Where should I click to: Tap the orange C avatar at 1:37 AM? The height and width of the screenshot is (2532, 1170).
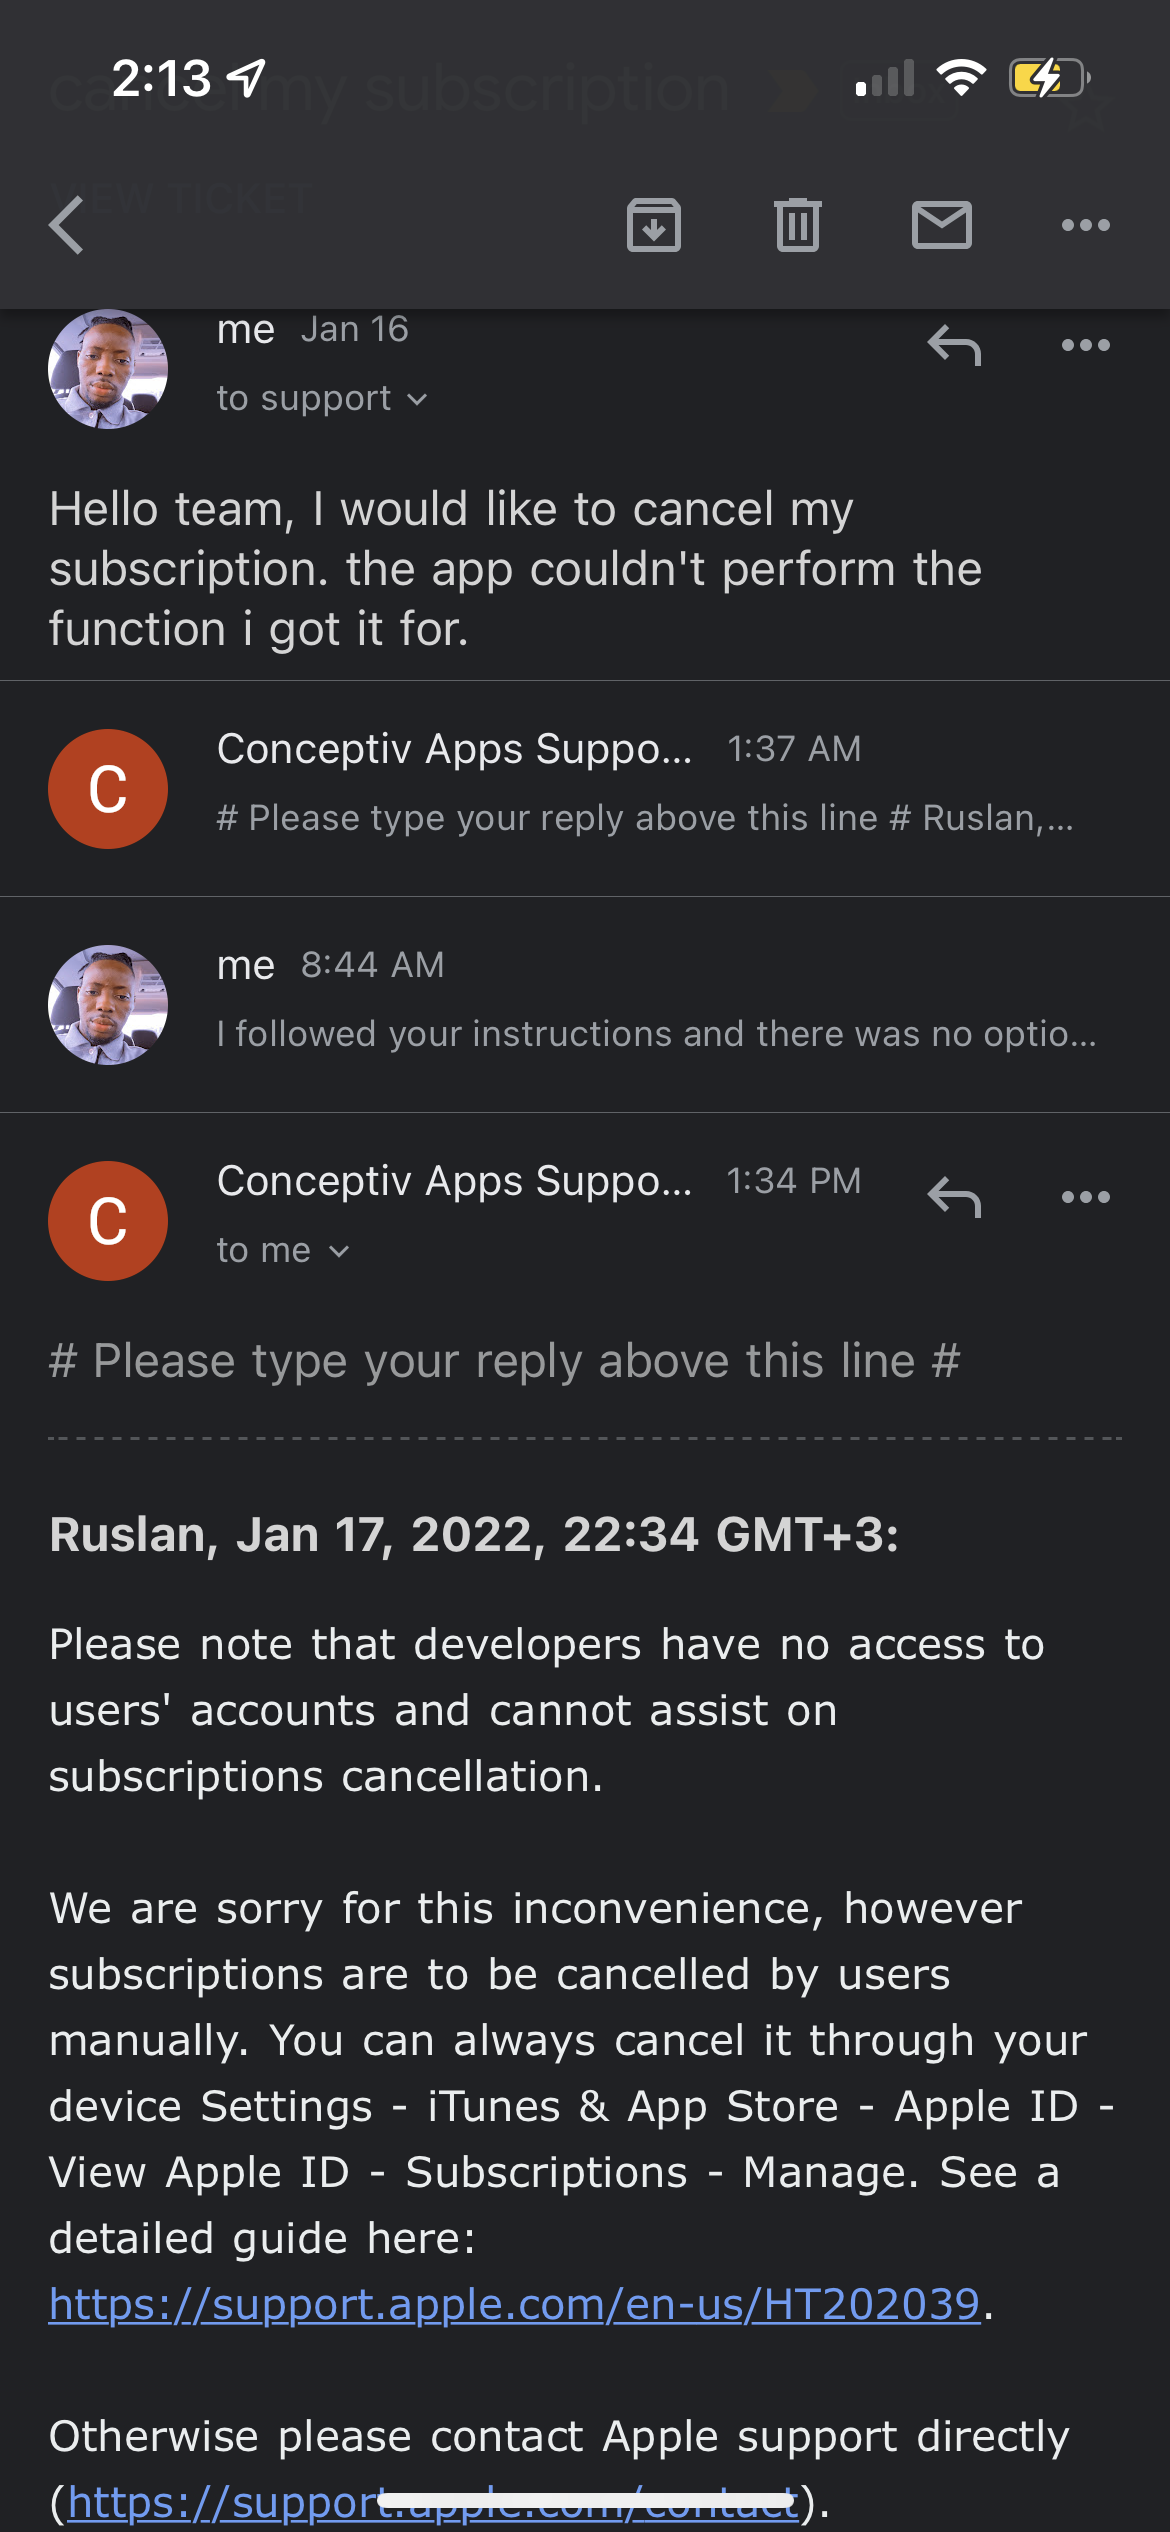(x=108, y=788)
